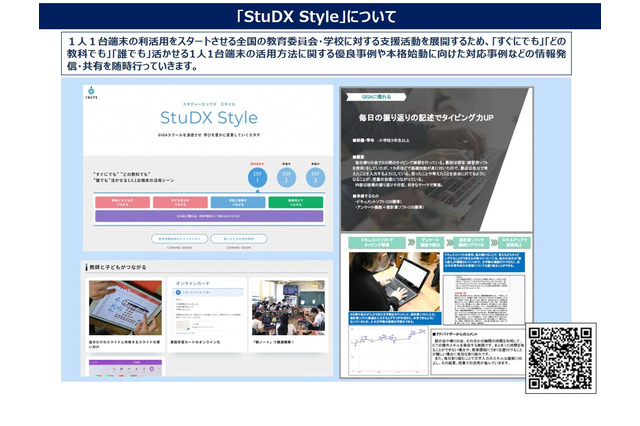Open the tablet slide thumbnail card
The image size is (640, 426).
(x=125, y=314)
